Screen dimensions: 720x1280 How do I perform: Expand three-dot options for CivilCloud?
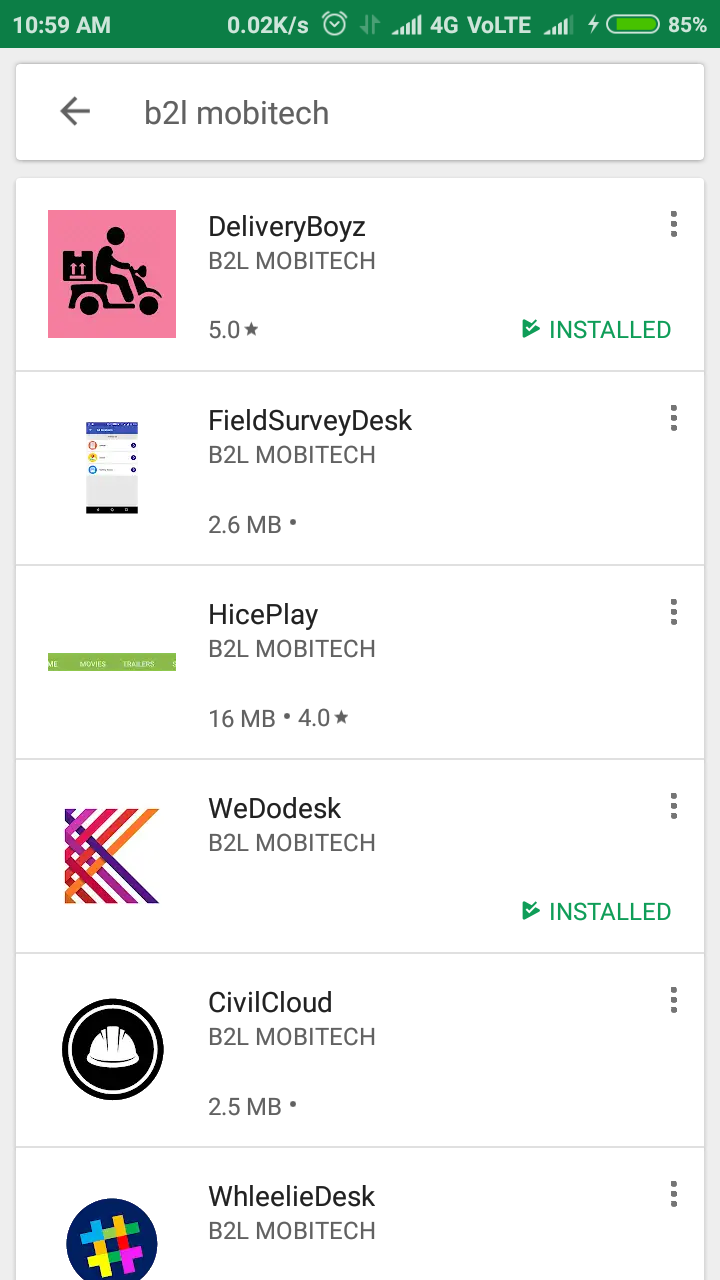click(673, 1000)
